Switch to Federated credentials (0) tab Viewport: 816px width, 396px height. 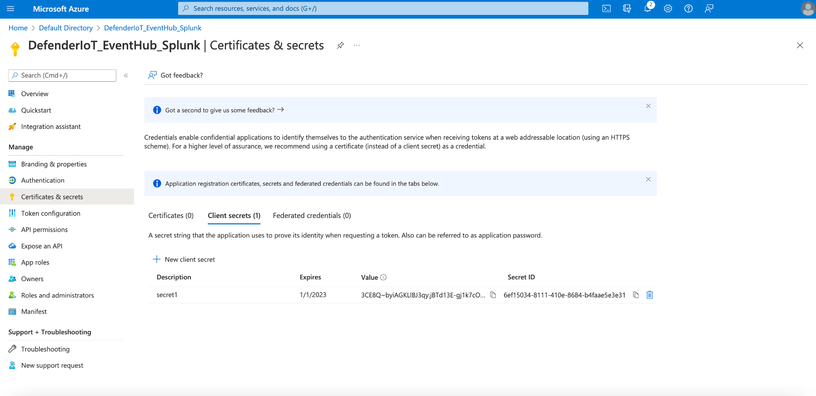[312, 215]
